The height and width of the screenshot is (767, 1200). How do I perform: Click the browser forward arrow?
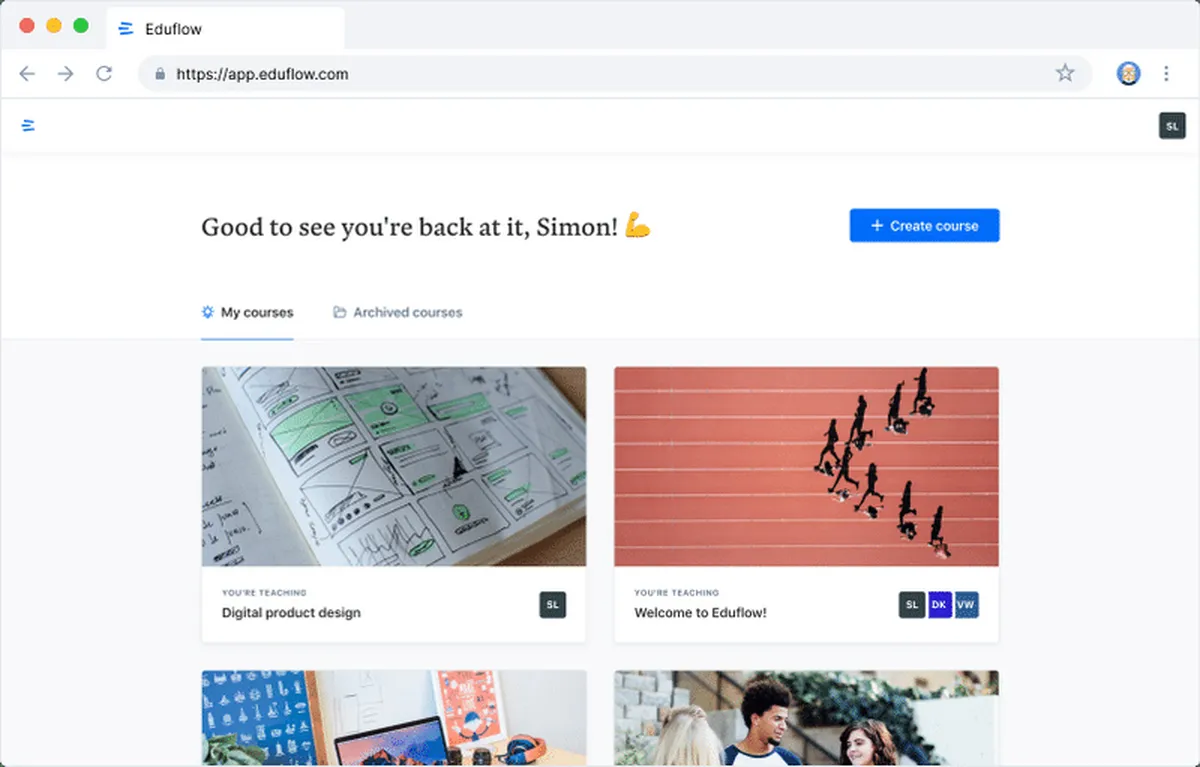coord(65,73)
